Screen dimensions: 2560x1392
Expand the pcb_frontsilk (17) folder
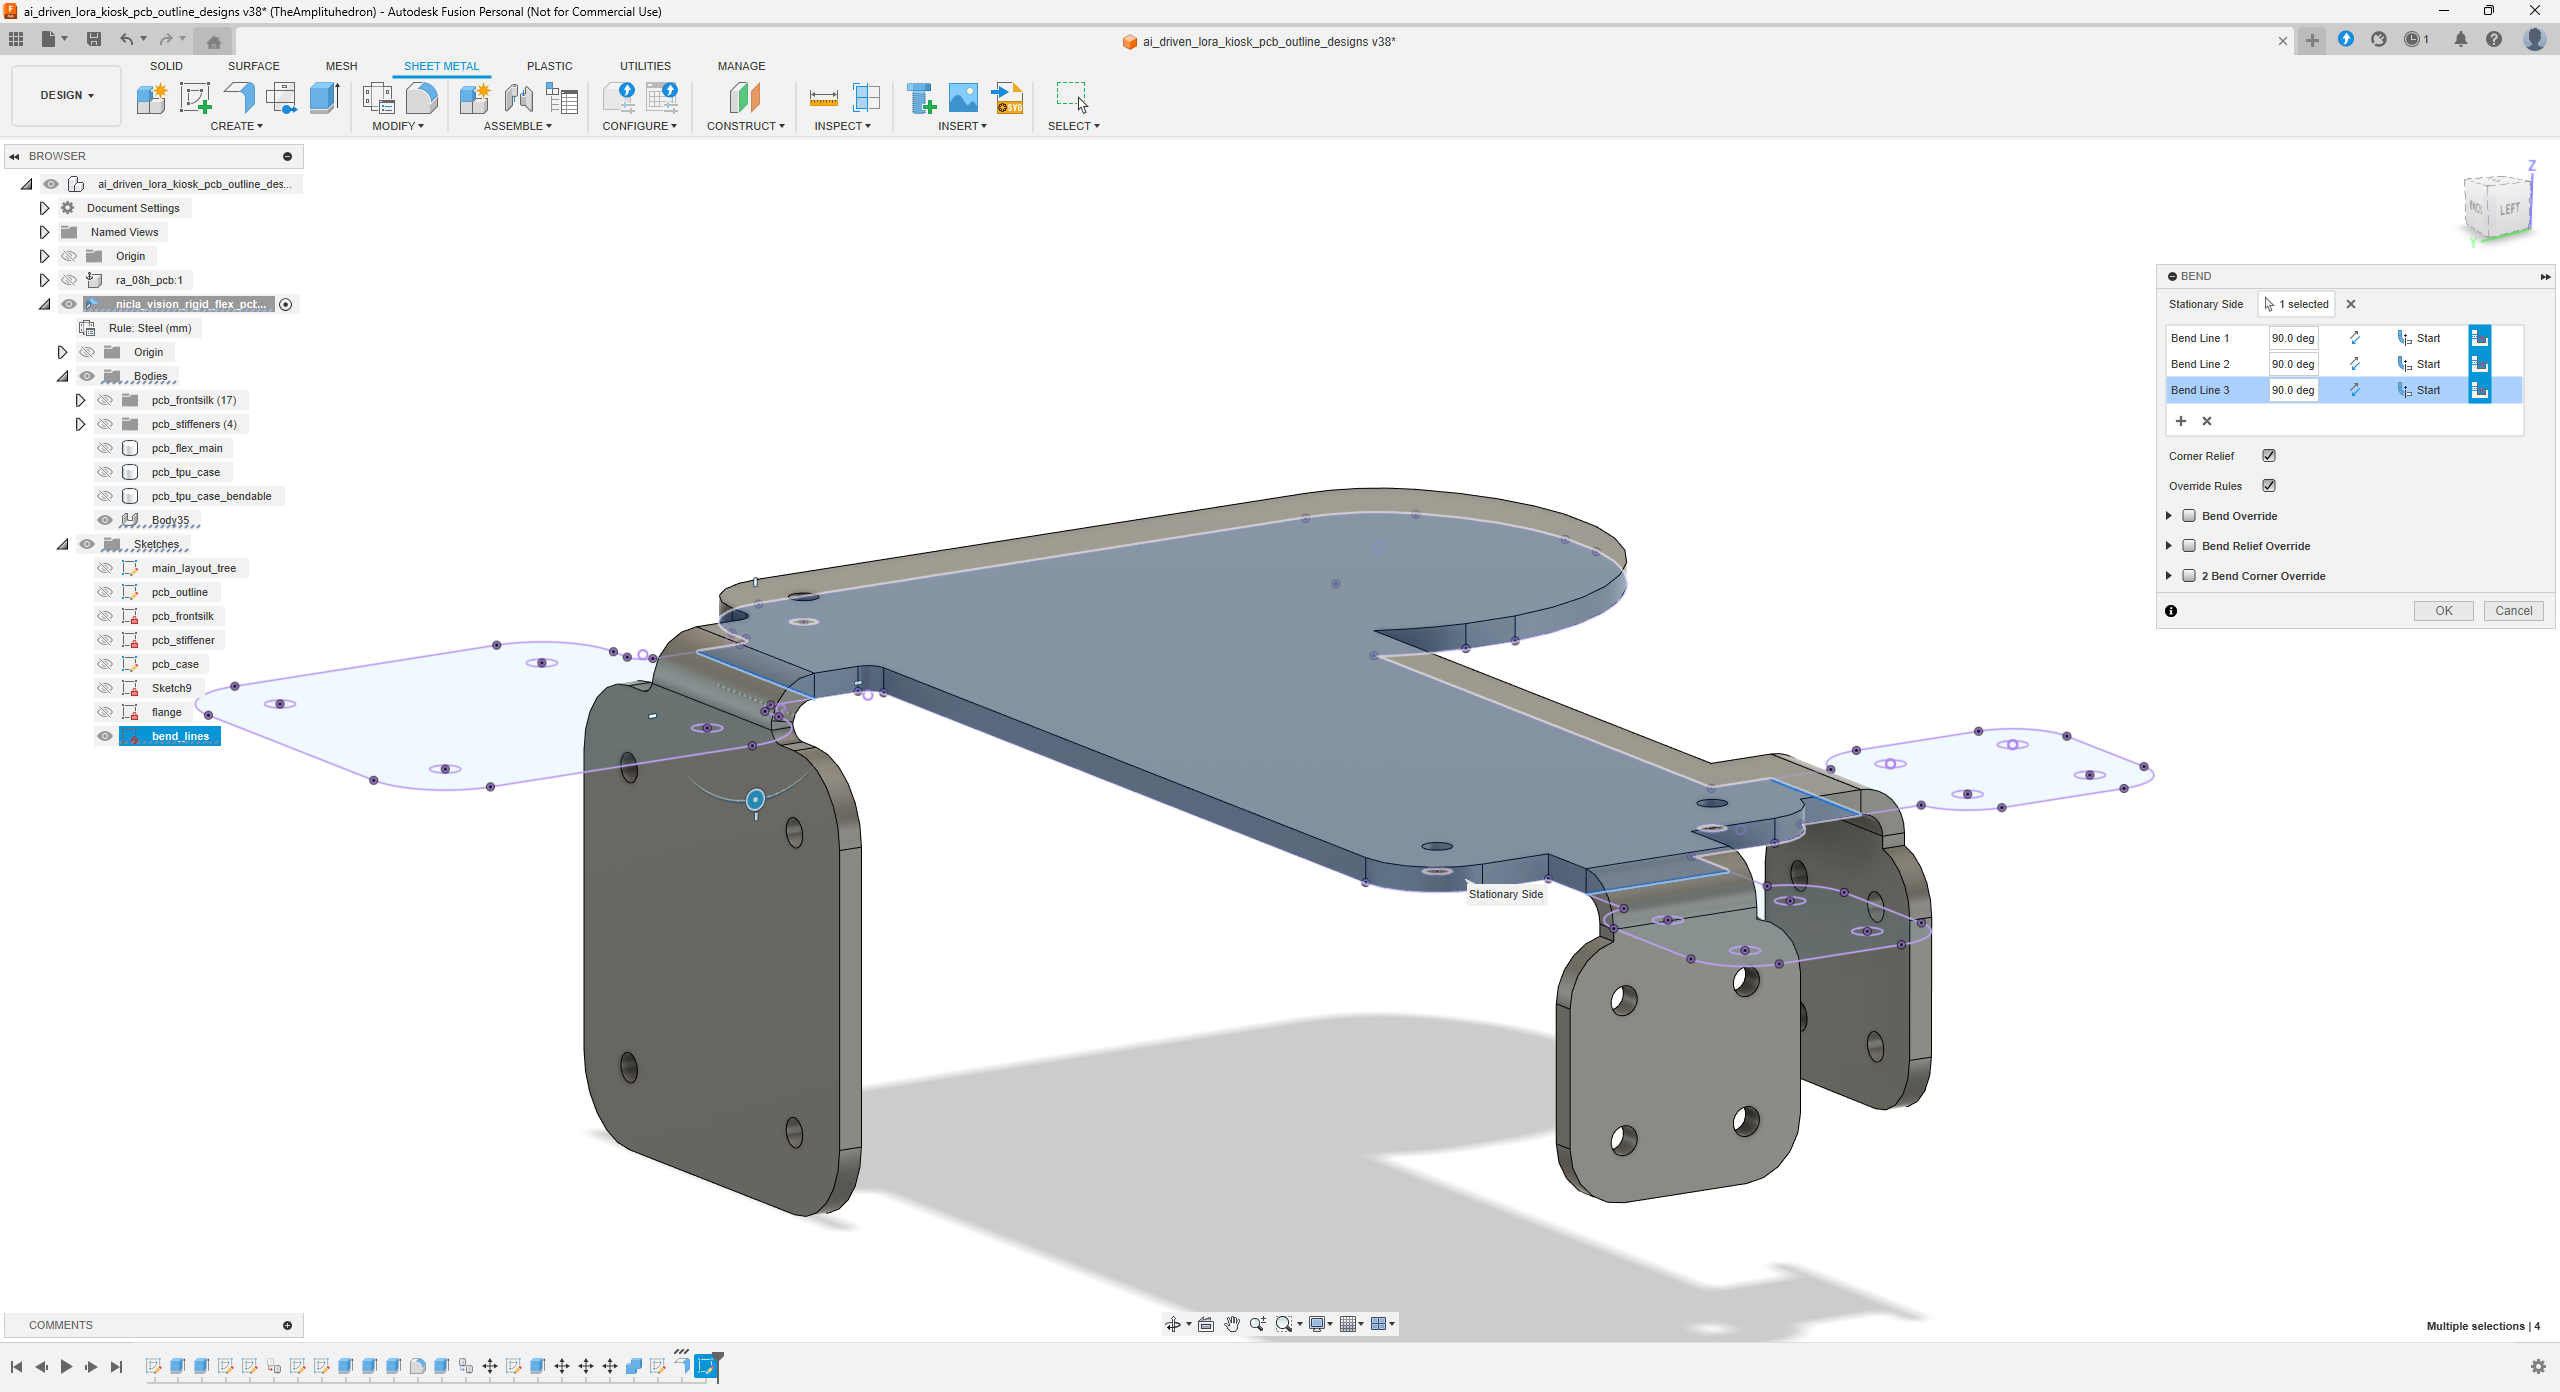coord(80,400)
